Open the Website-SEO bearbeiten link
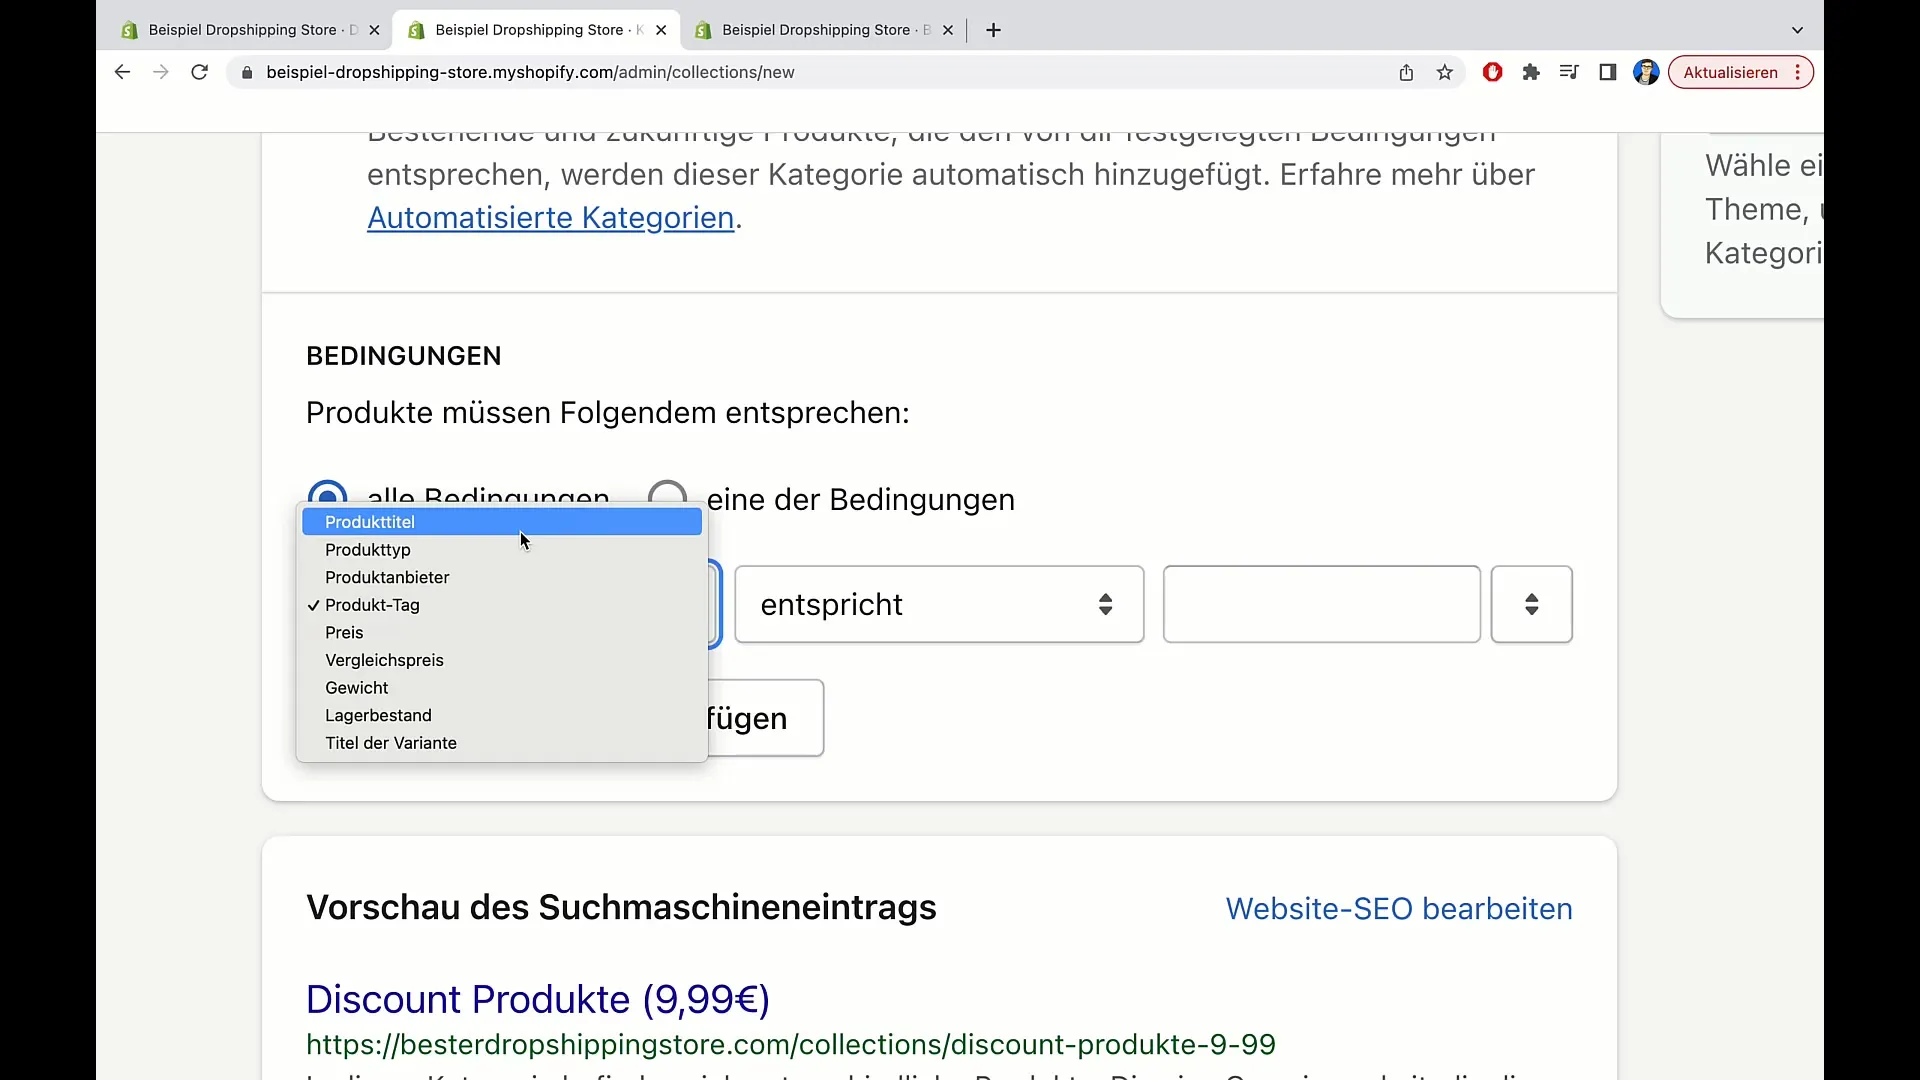1920x1080 pixels. pos(1399,908)
